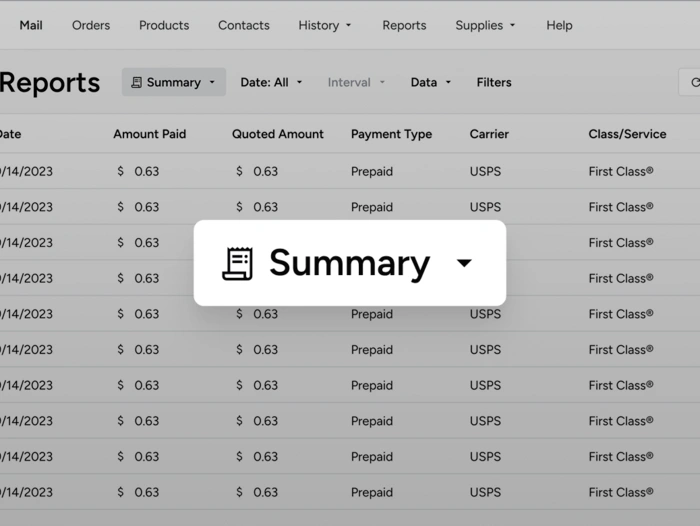Click the refresh icon at the toolbar's right edge

pos(693,83)
